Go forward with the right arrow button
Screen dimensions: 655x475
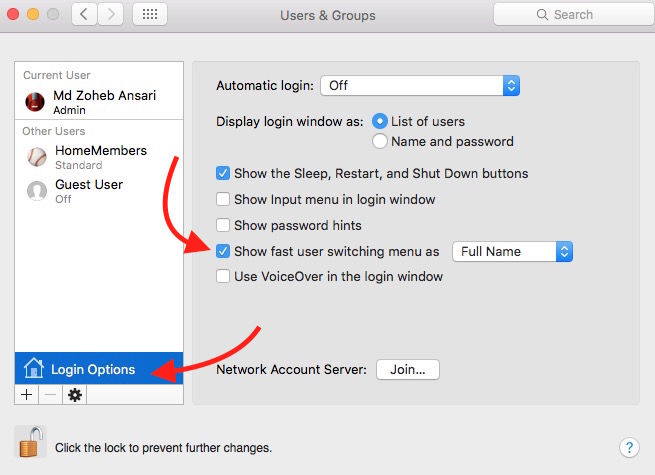111,15
